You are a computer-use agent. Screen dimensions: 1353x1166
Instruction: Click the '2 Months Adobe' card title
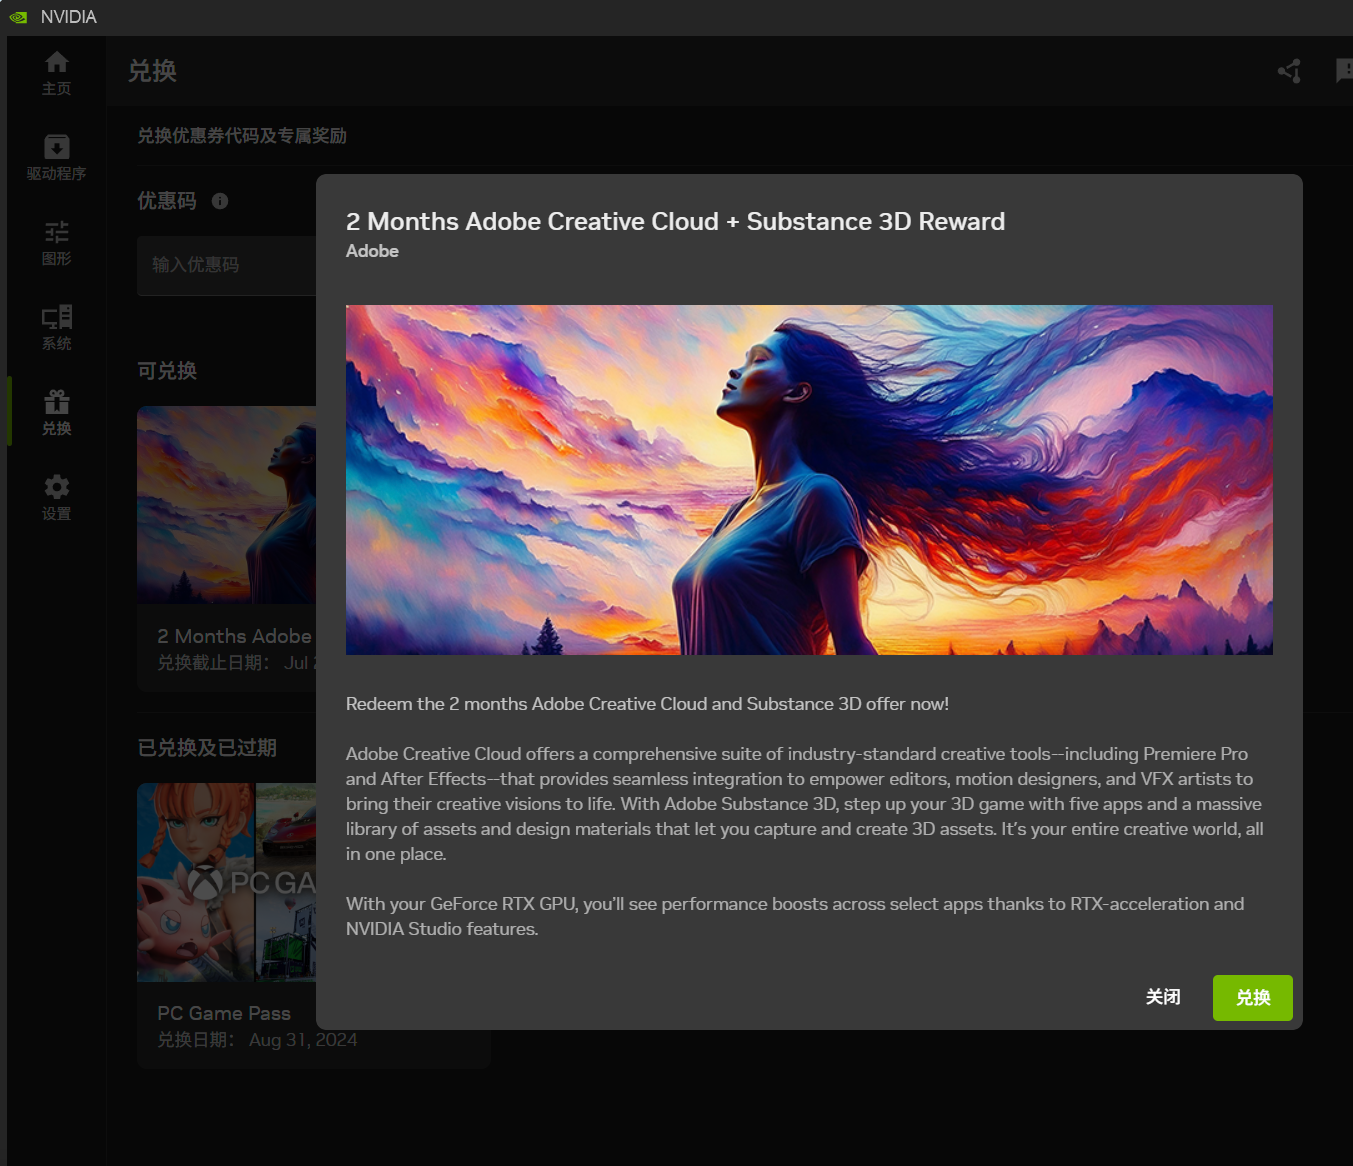(x=234, y=636)
